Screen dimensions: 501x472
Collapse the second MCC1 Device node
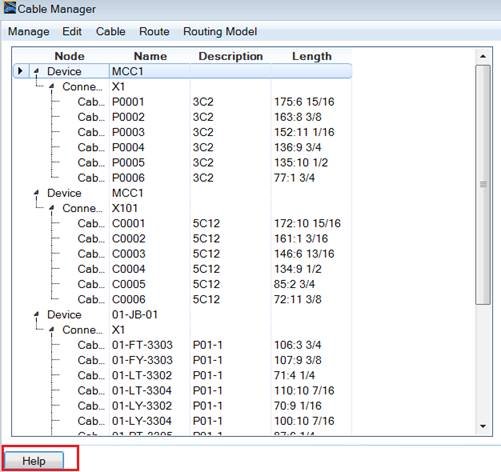click(x=37, y=193)
